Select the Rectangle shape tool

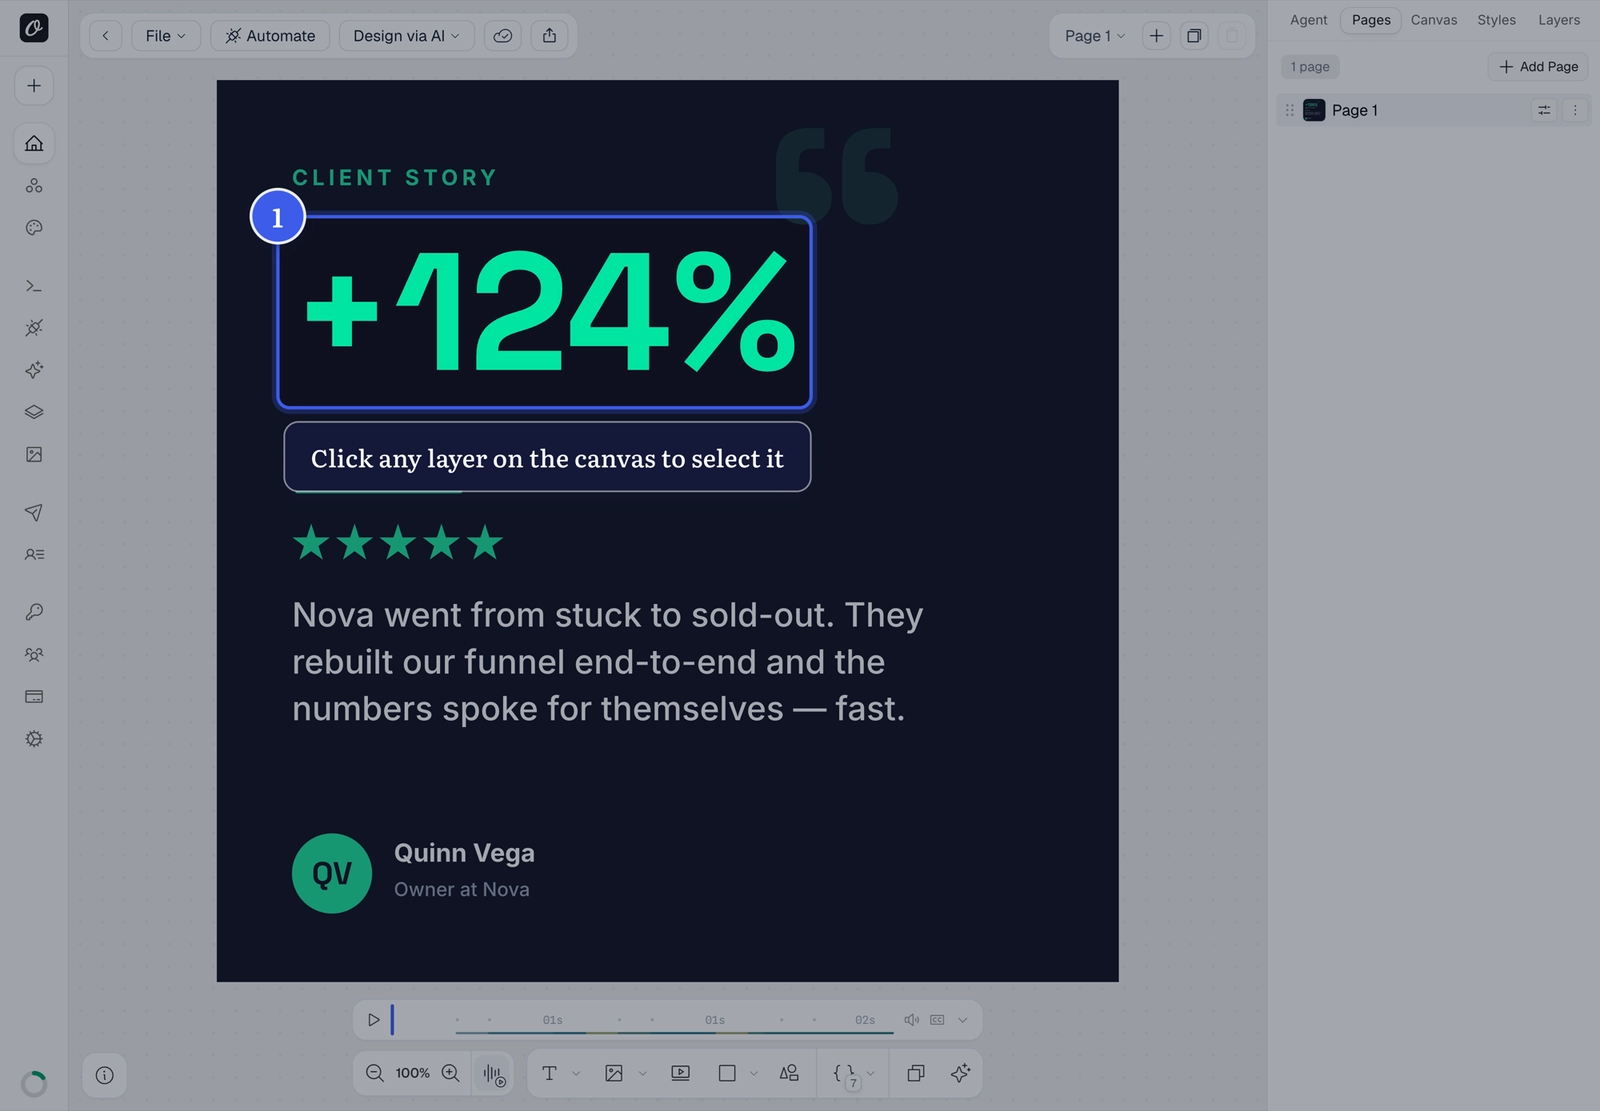pyautogui.click(x=727, y=1073)
